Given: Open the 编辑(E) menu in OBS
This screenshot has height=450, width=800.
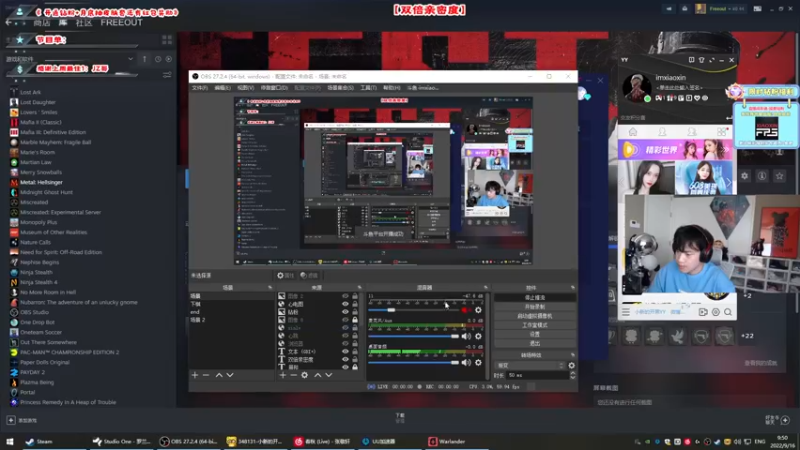Looking at the screenshot, I should pos(222,88).
